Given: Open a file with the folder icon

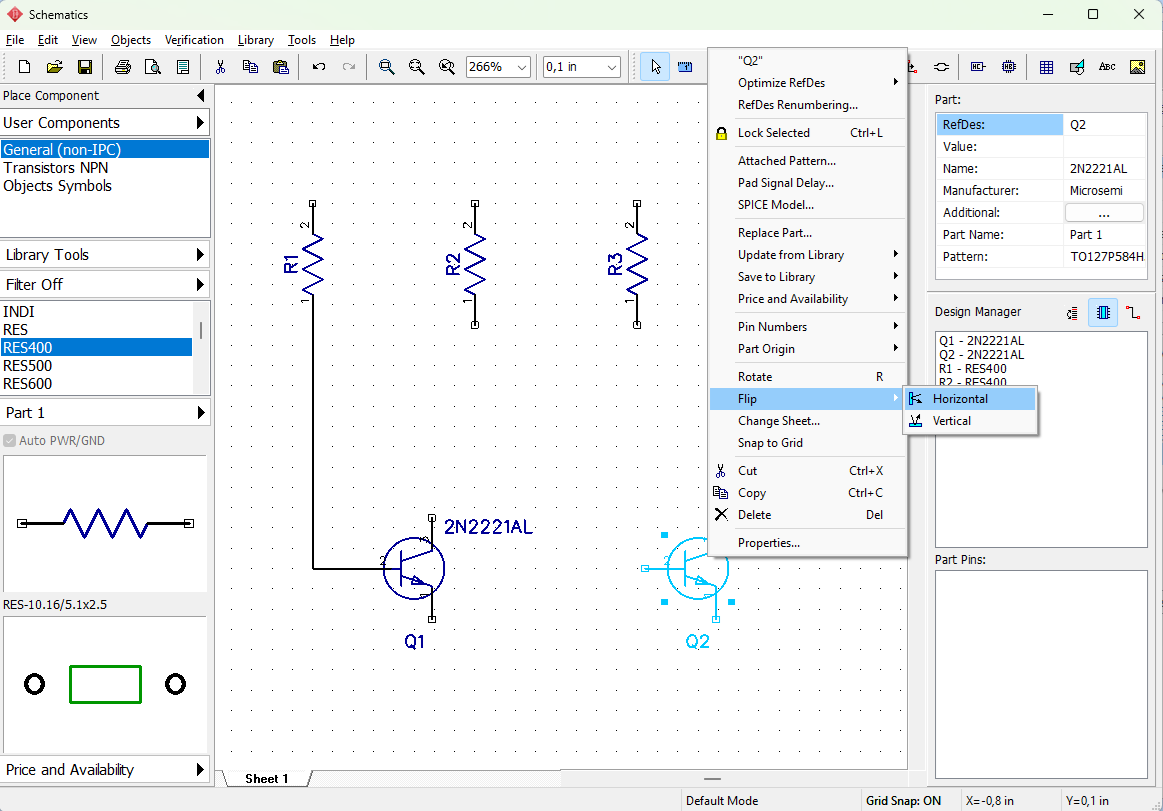Looking at the screenshot, I should pos(54,67).
